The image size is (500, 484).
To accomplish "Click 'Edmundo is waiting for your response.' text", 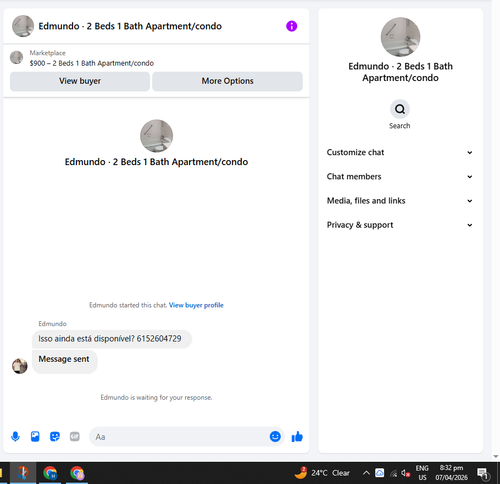I will (156, 397).
